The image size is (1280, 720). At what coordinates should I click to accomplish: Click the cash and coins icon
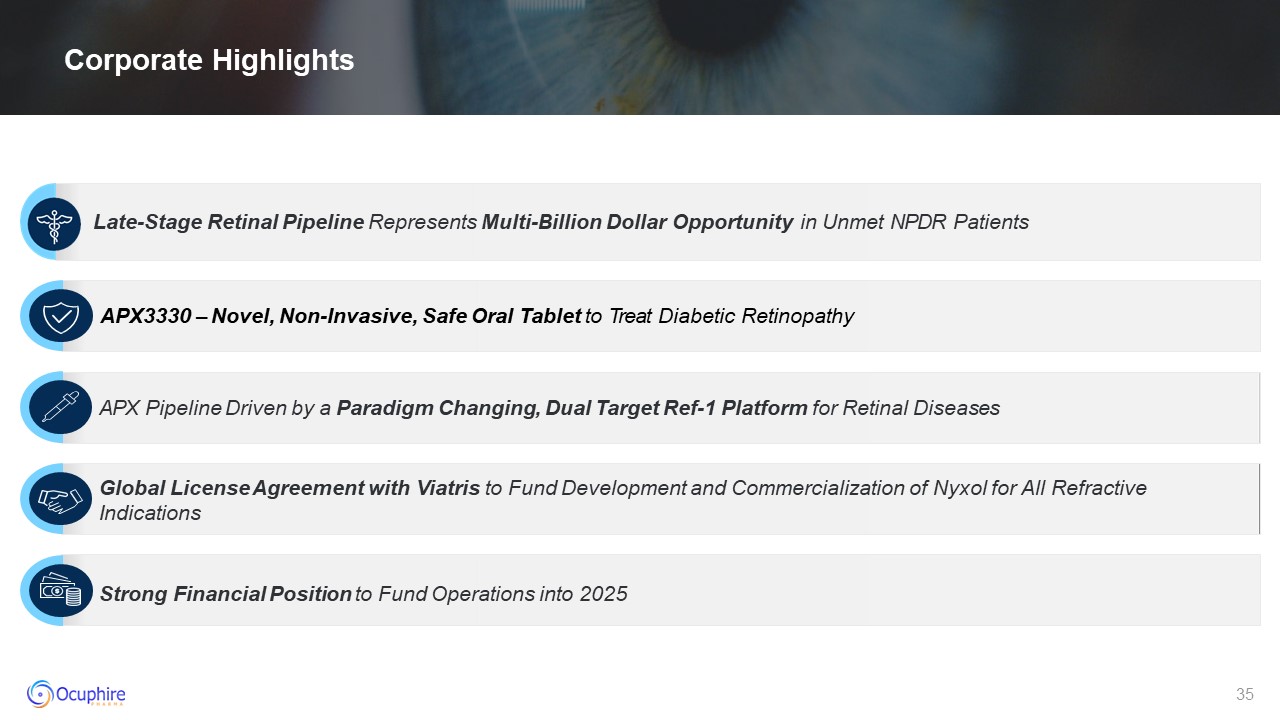[x=60, y=591]
